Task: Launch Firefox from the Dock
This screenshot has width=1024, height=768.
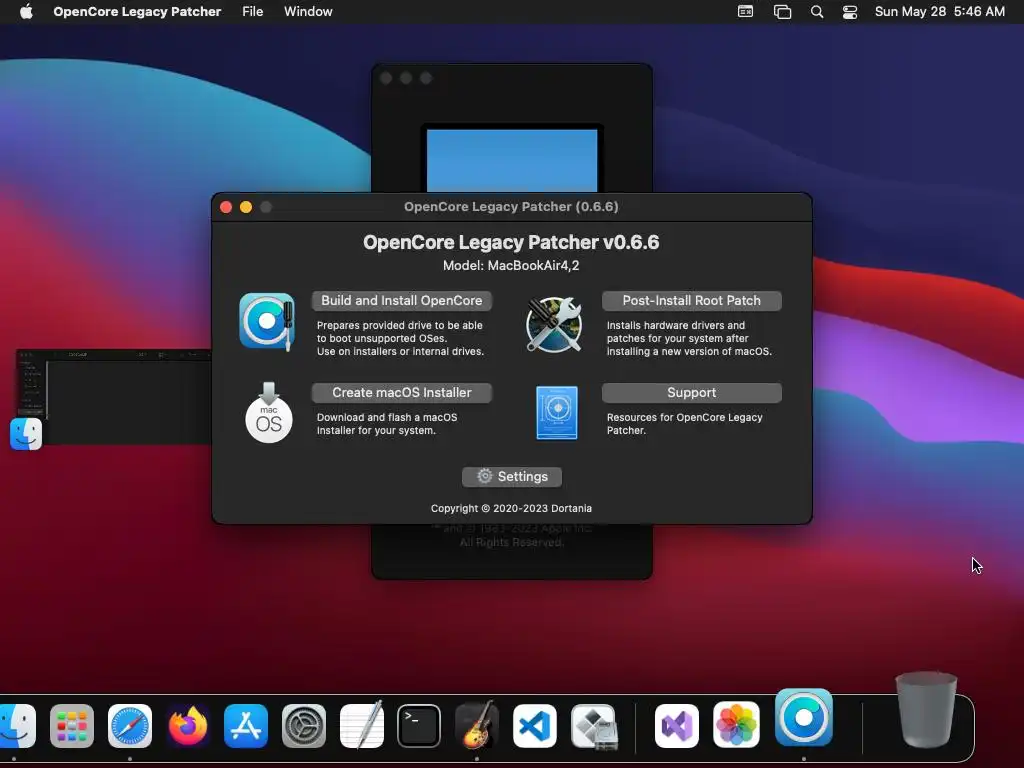Action: pos(188,726)
